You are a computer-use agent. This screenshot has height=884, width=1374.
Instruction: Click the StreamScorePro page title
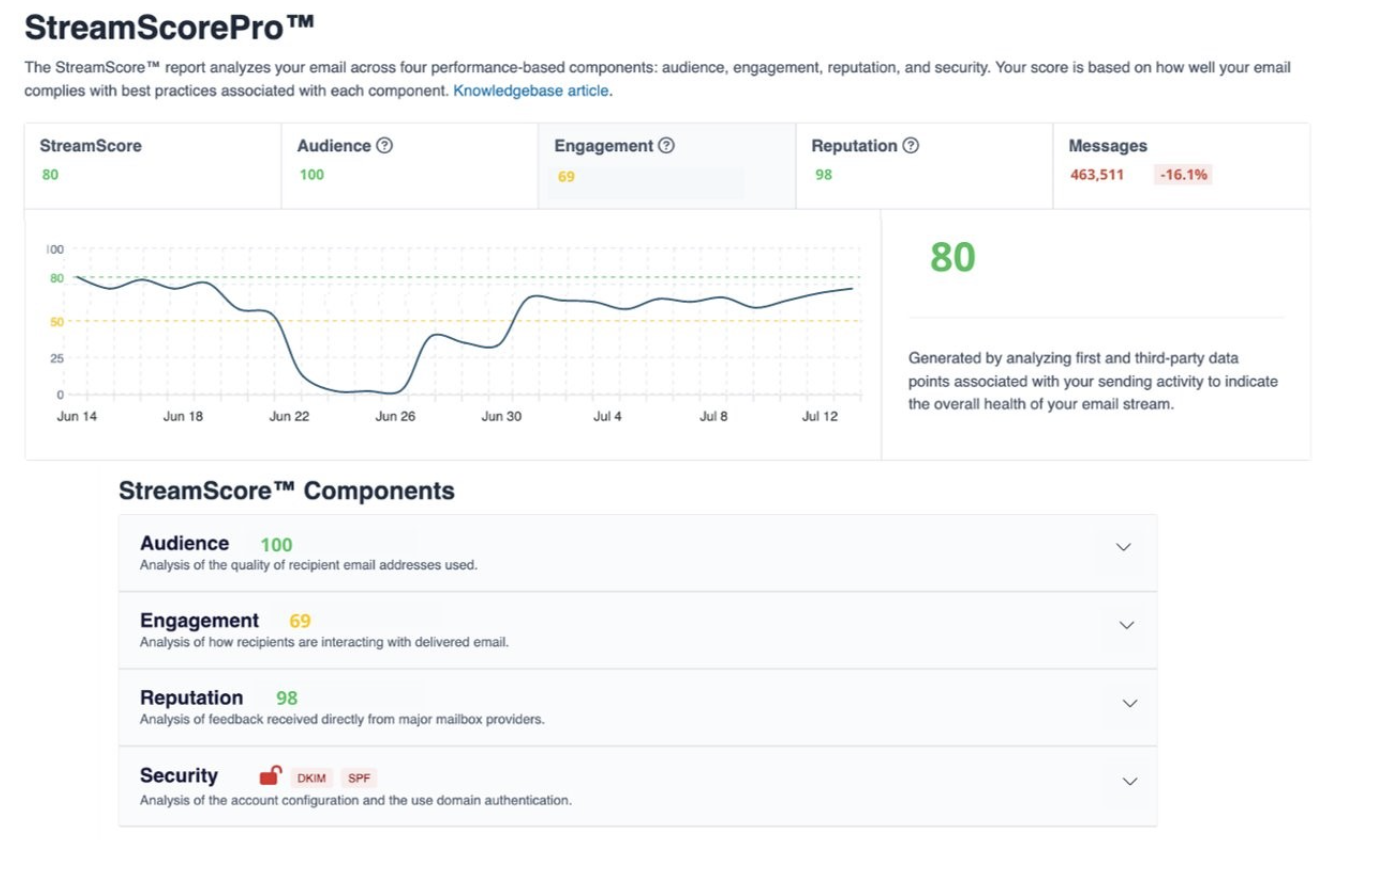point(169,27)
